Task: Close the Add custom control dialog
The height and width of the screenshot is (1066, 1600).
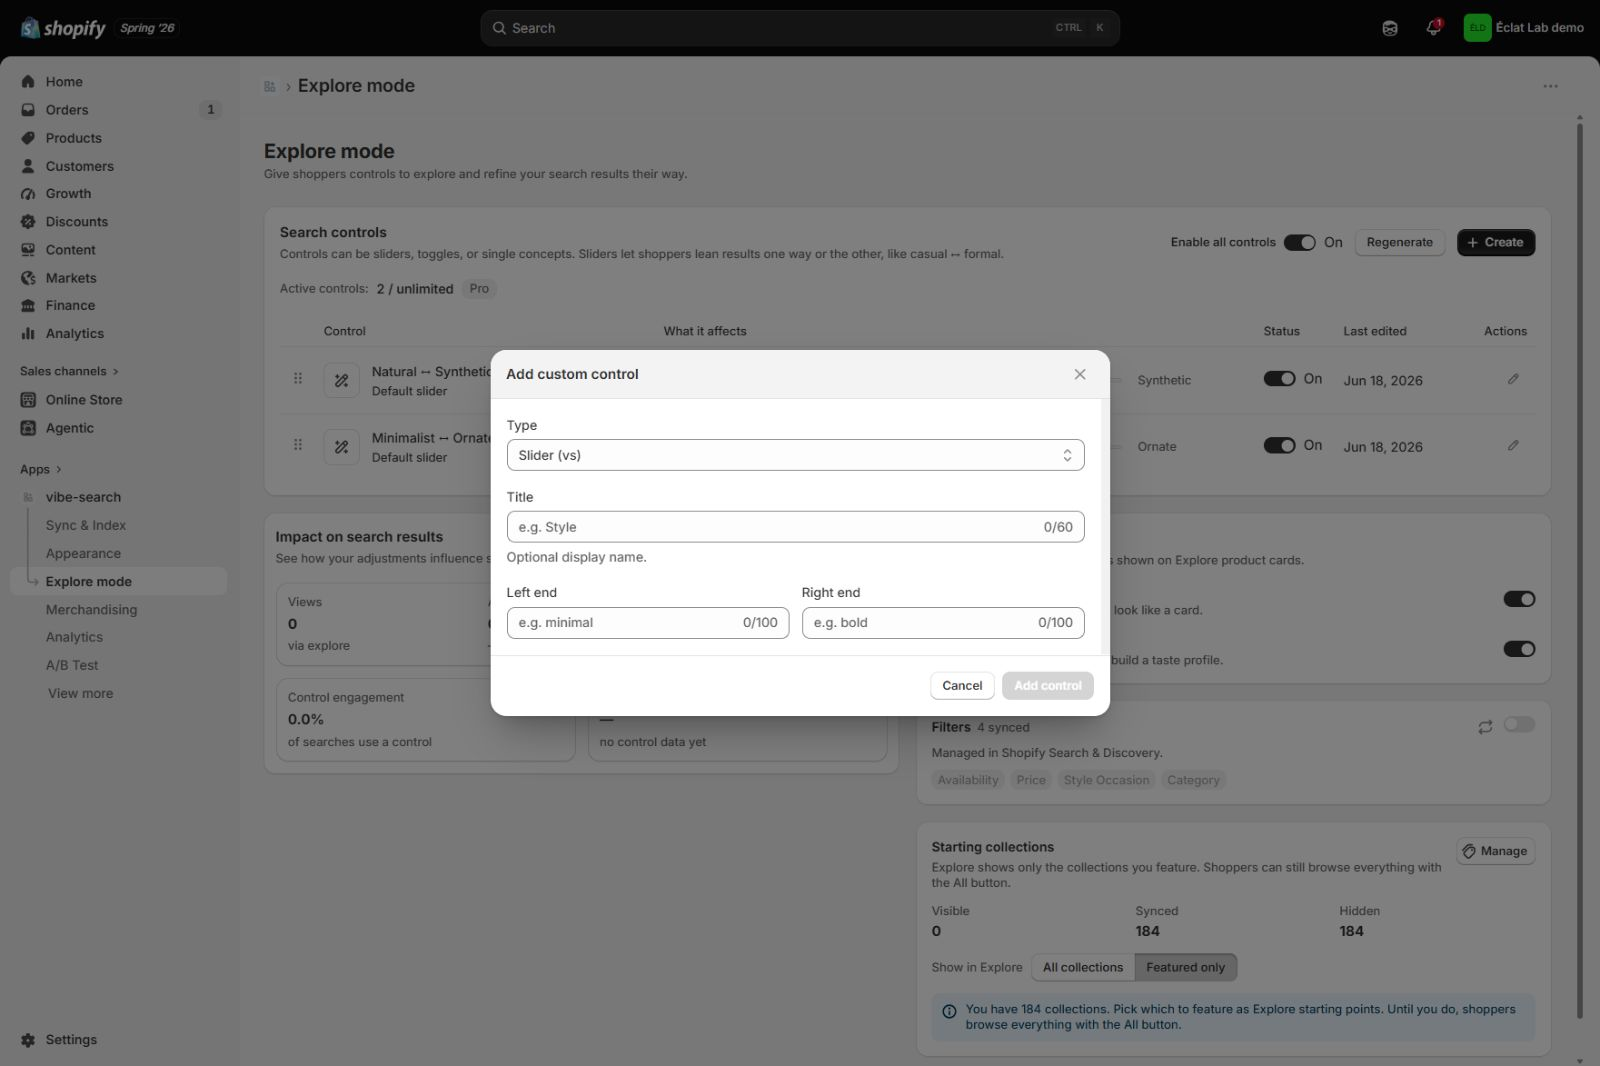Action: click(x=1080, y=374)
